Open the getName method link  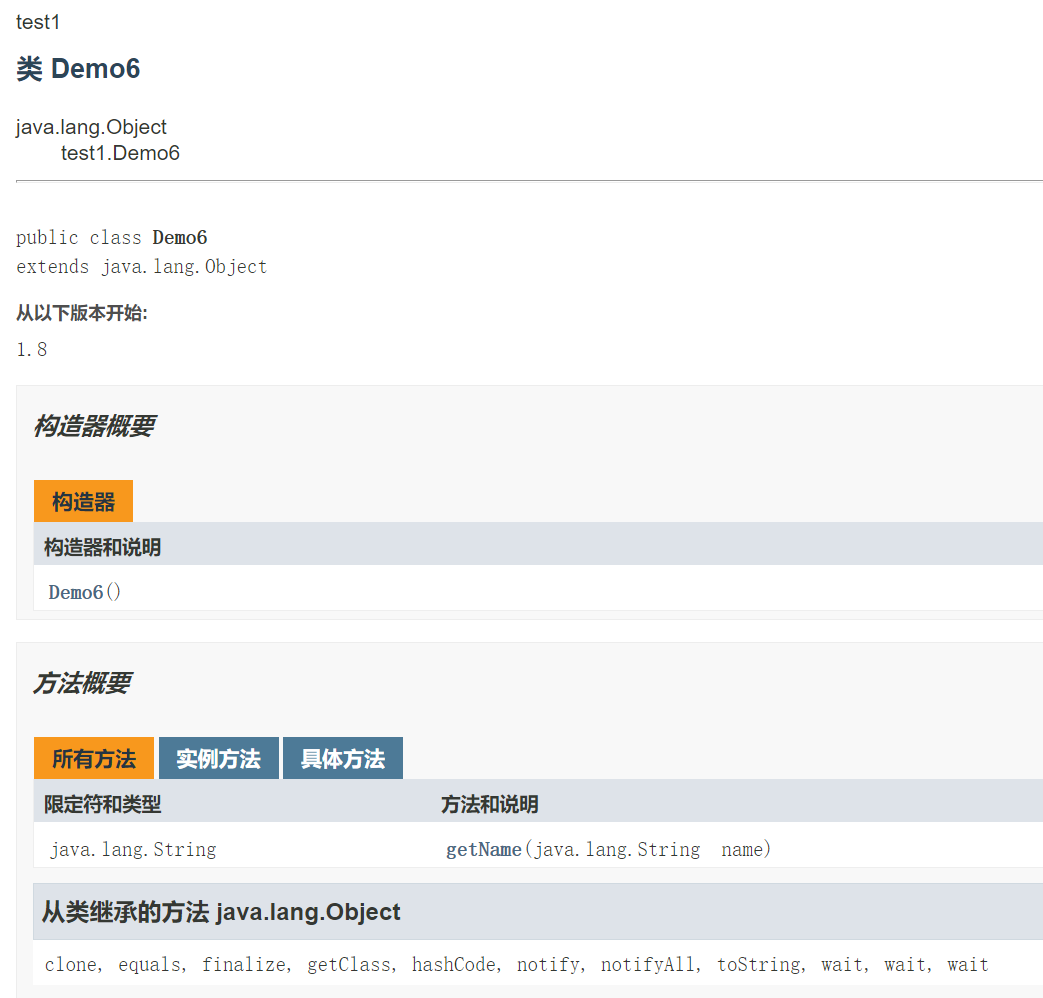(x=484, y=850)
